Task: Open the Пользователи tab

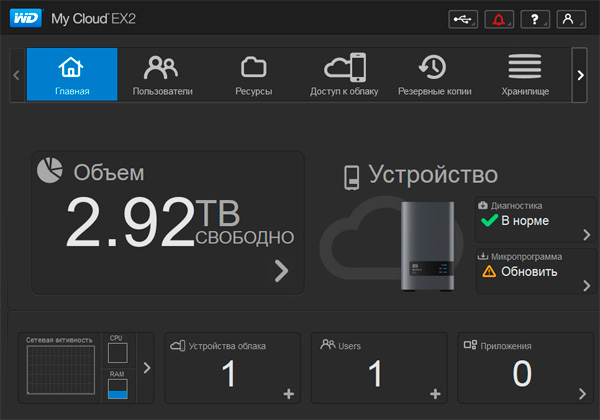Action: click(x=162, y=74)
